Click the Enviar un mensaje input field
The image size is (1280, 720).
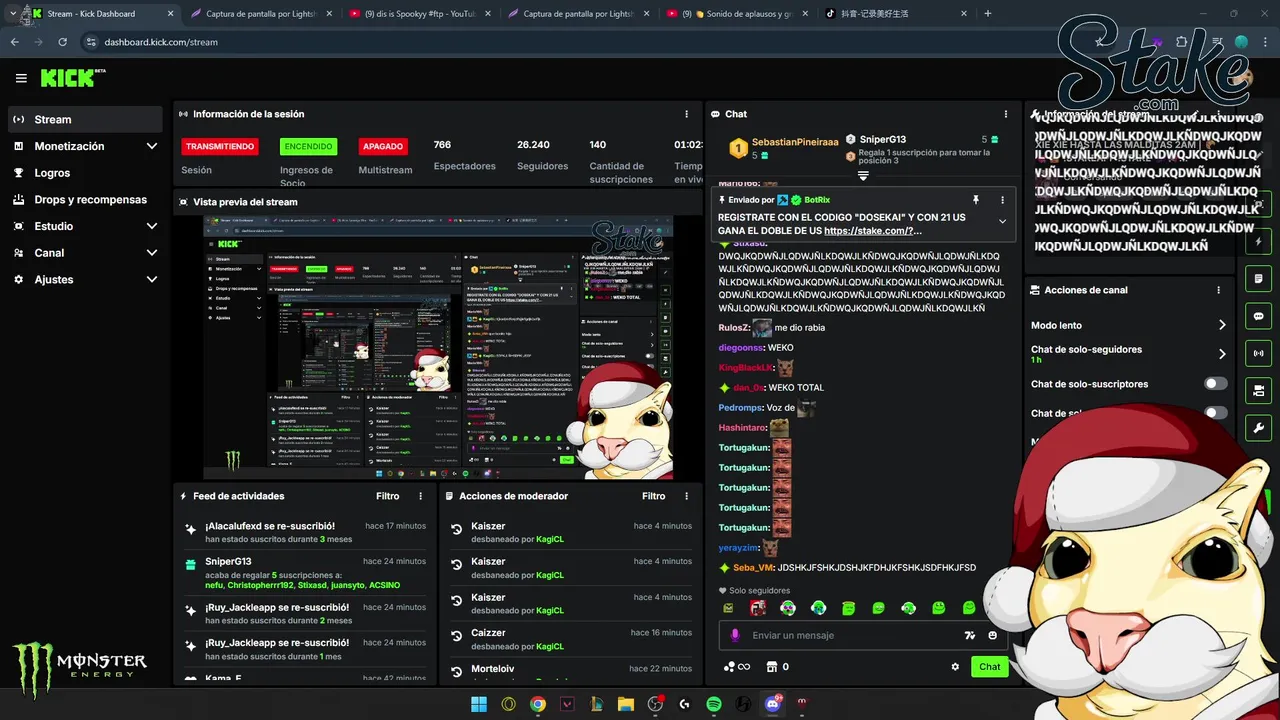coord(863,635)
